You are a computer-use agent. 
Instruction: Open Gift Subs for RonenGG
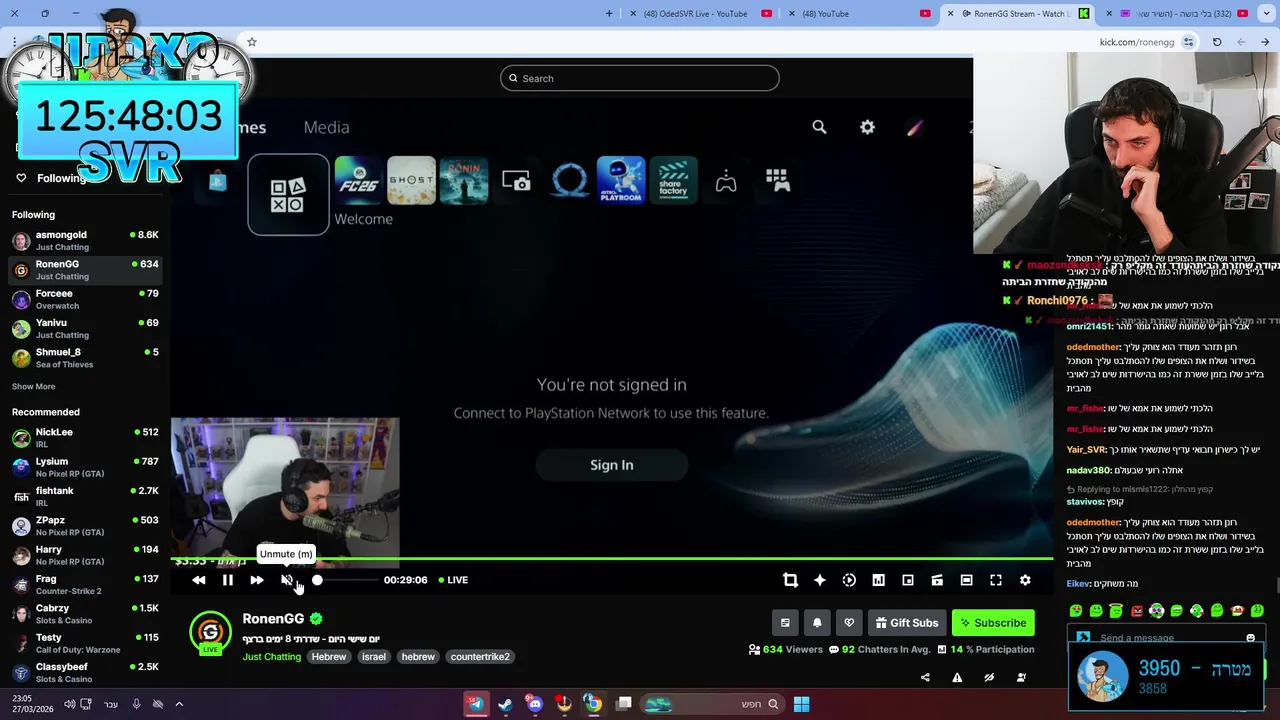click(906, 623)
